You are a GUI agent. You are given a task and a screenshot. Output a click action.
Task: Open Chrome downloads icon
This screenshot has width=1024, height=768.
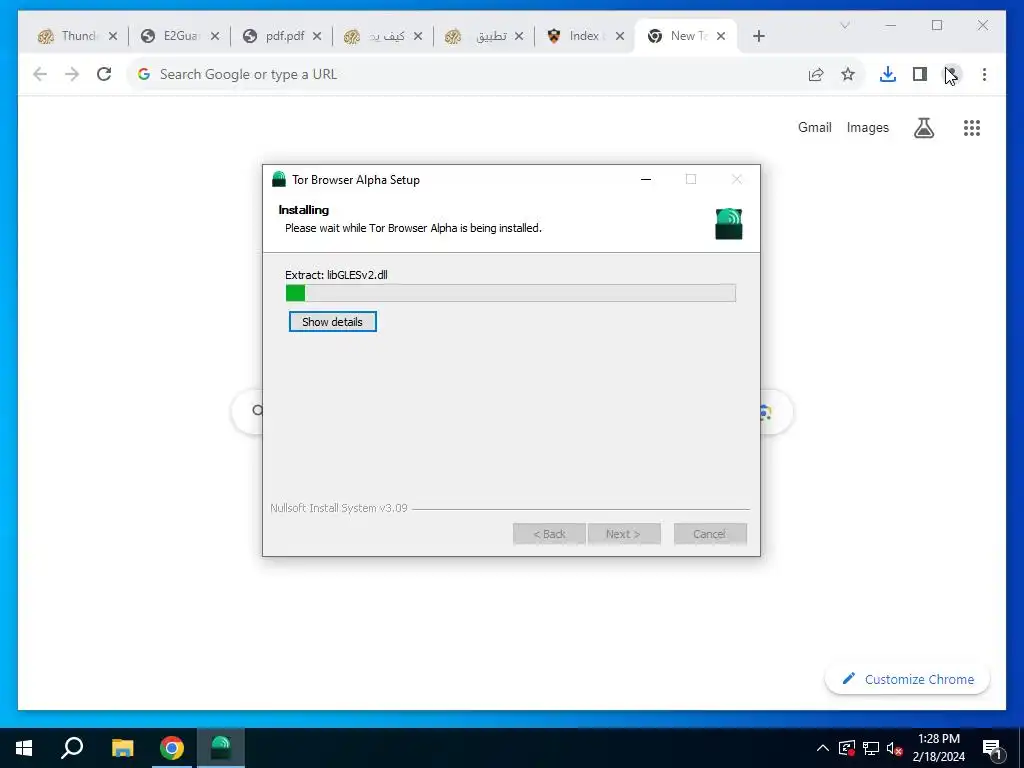point(888,74)
